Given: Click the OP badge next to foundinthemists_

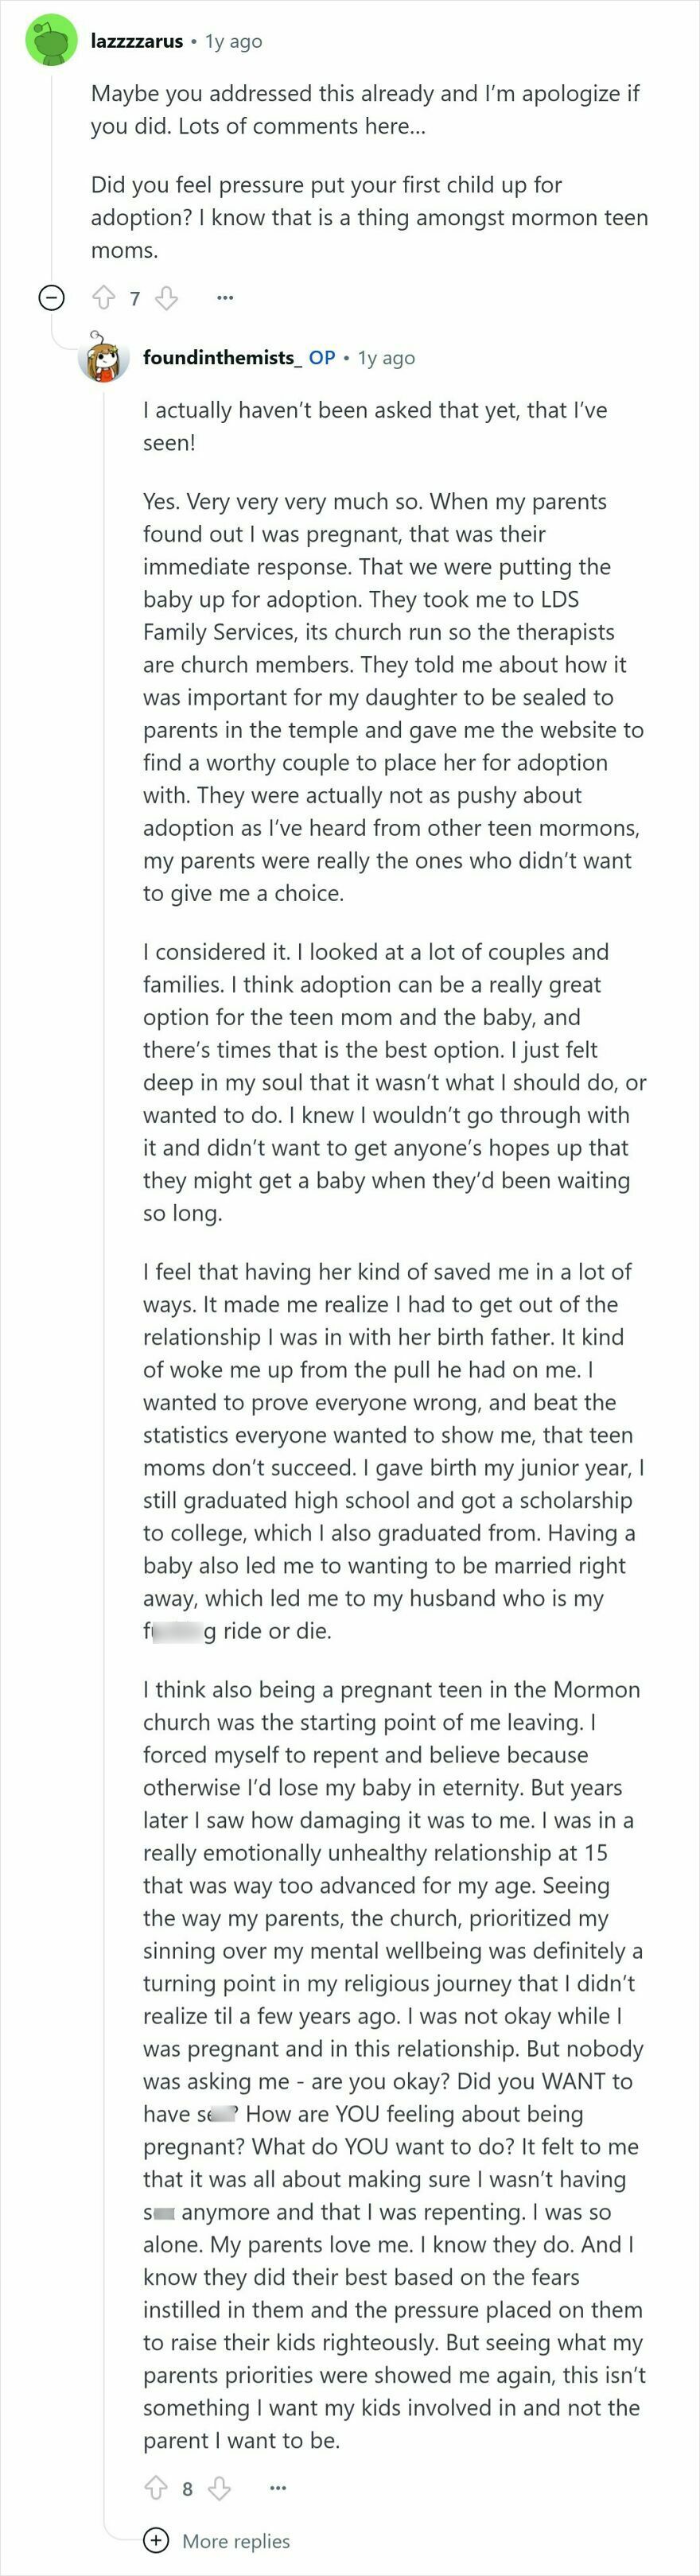Looking at the screenshot, I should tap(322, 358).
